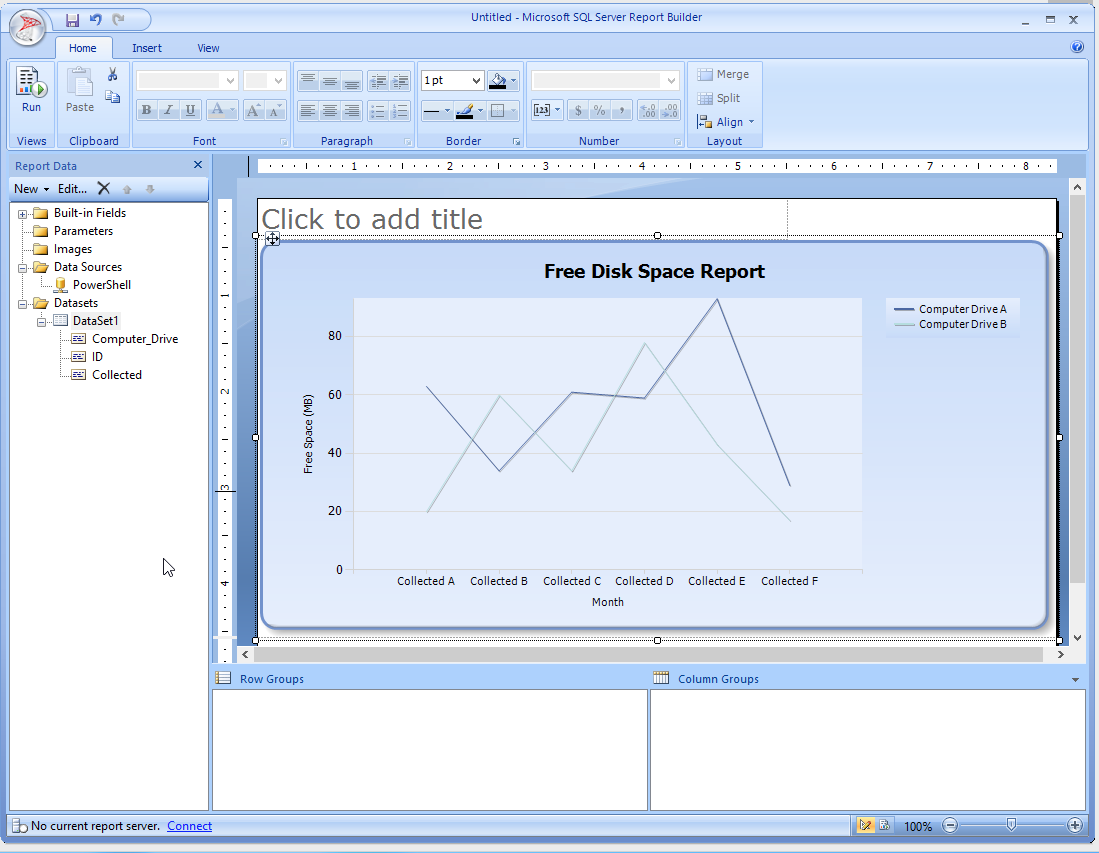Open the View ribbon tab

coord(208,48)
